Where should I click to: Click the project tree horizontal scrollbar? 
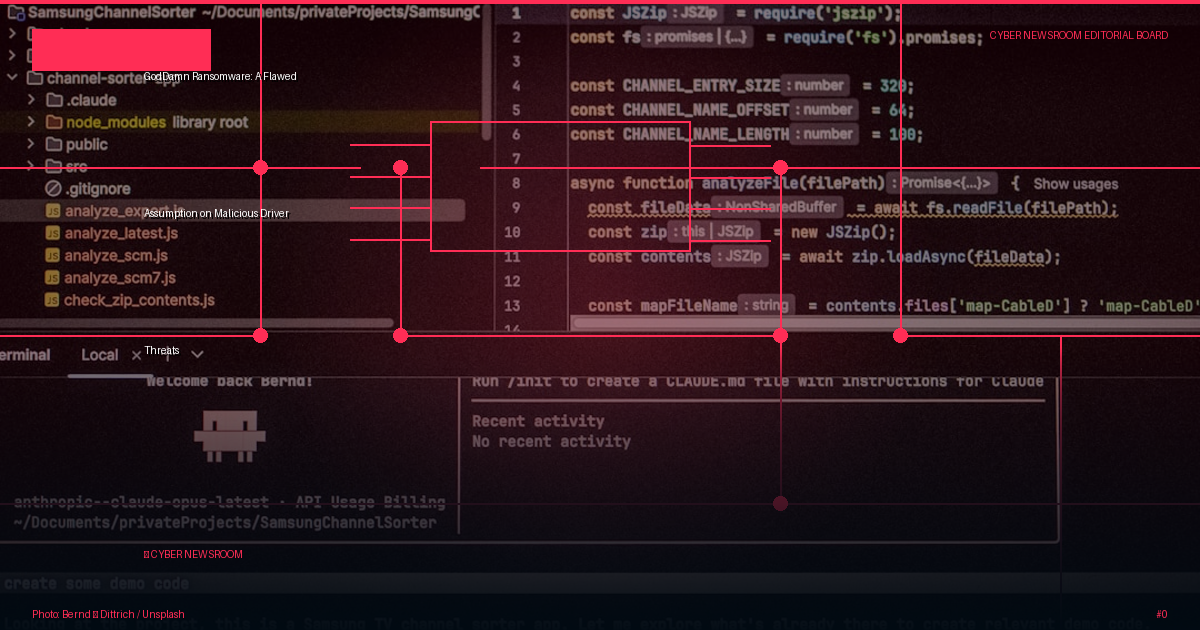click(197, 323)
